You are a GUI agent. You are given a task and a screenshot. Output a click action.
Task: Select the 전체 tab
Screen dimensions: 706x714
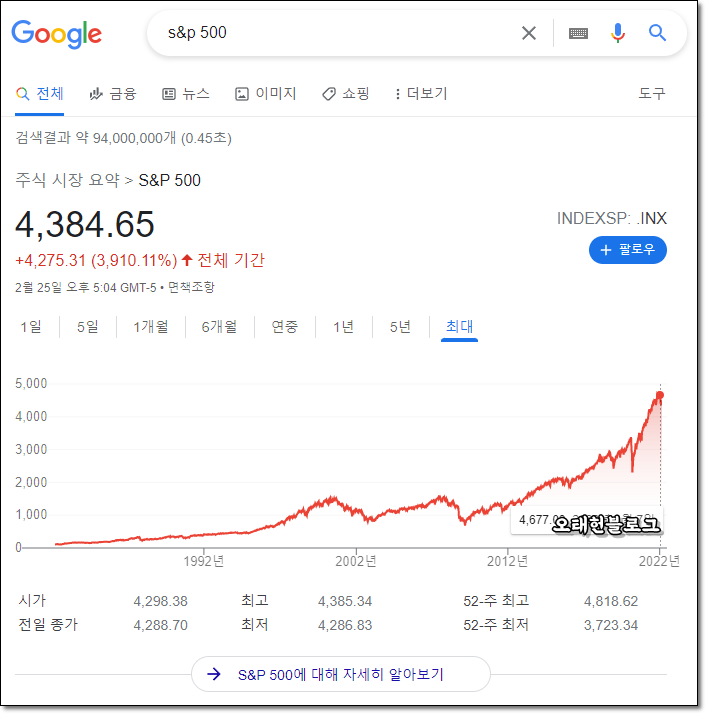tap(40, 94)
